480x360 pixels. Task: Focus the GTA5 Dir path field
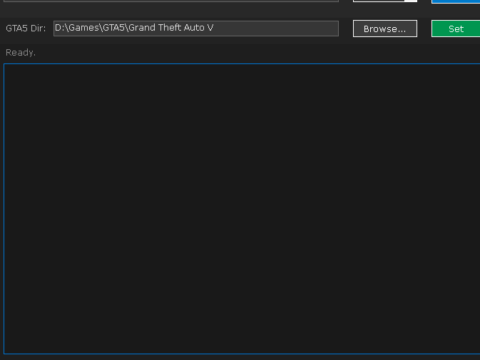[196, 28]
